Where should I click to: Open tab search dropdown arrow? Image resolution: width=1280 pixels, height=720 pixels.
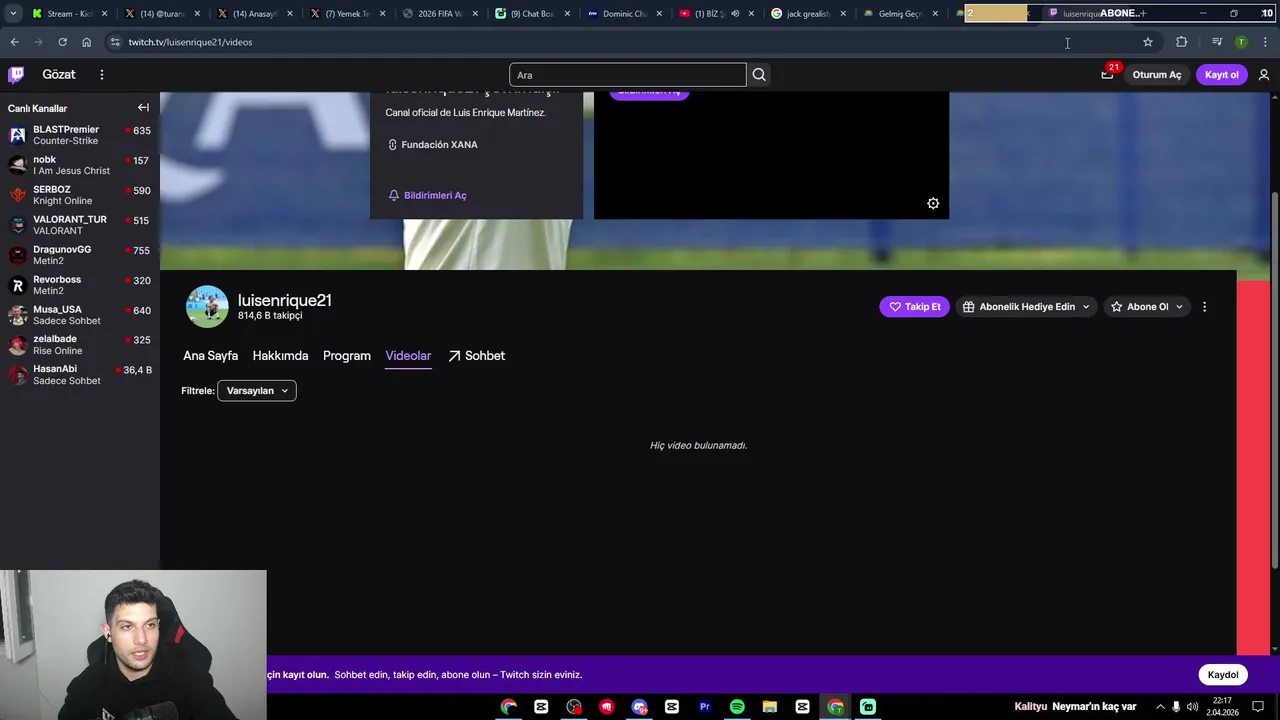[x=13, y=13]
